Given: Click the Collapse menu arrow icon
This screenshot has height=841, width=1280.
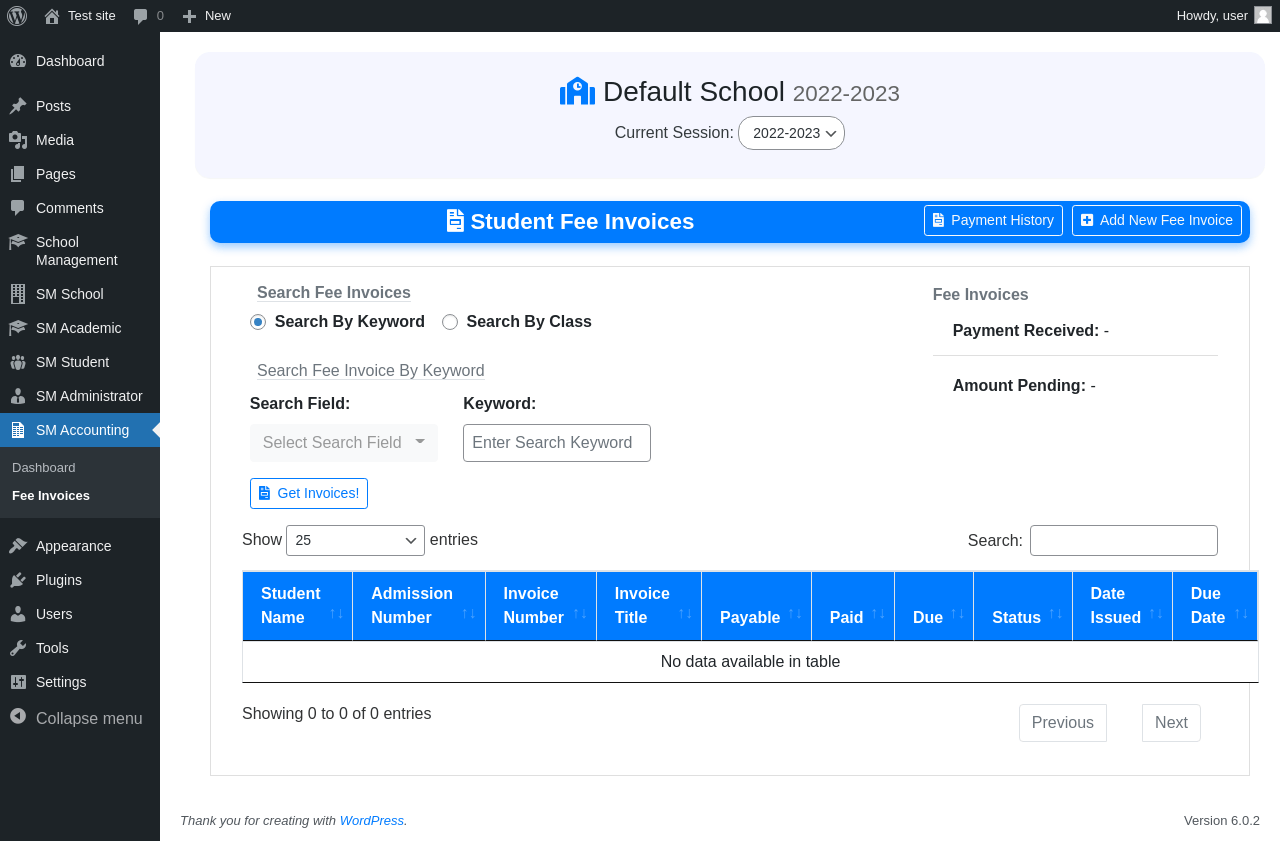Looking at the screenshot, I should point(18,717).
